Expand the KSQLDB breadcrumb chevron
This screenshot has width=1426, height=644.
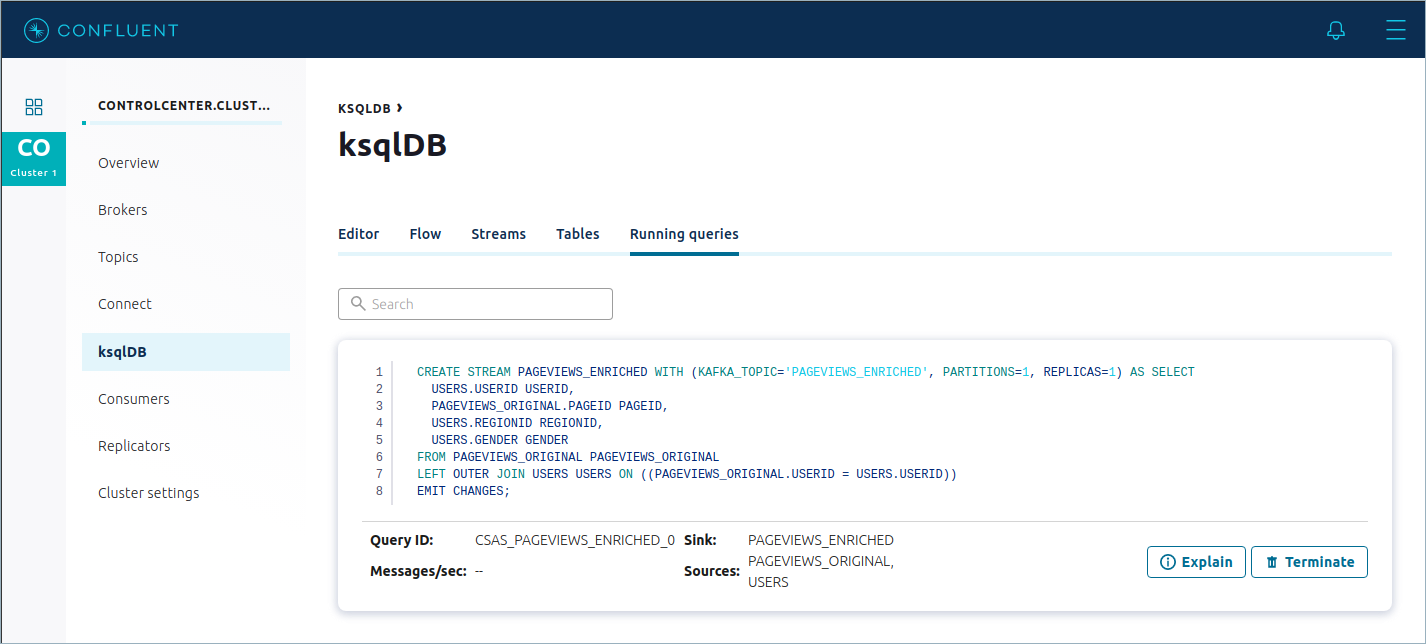click(400, 107)
